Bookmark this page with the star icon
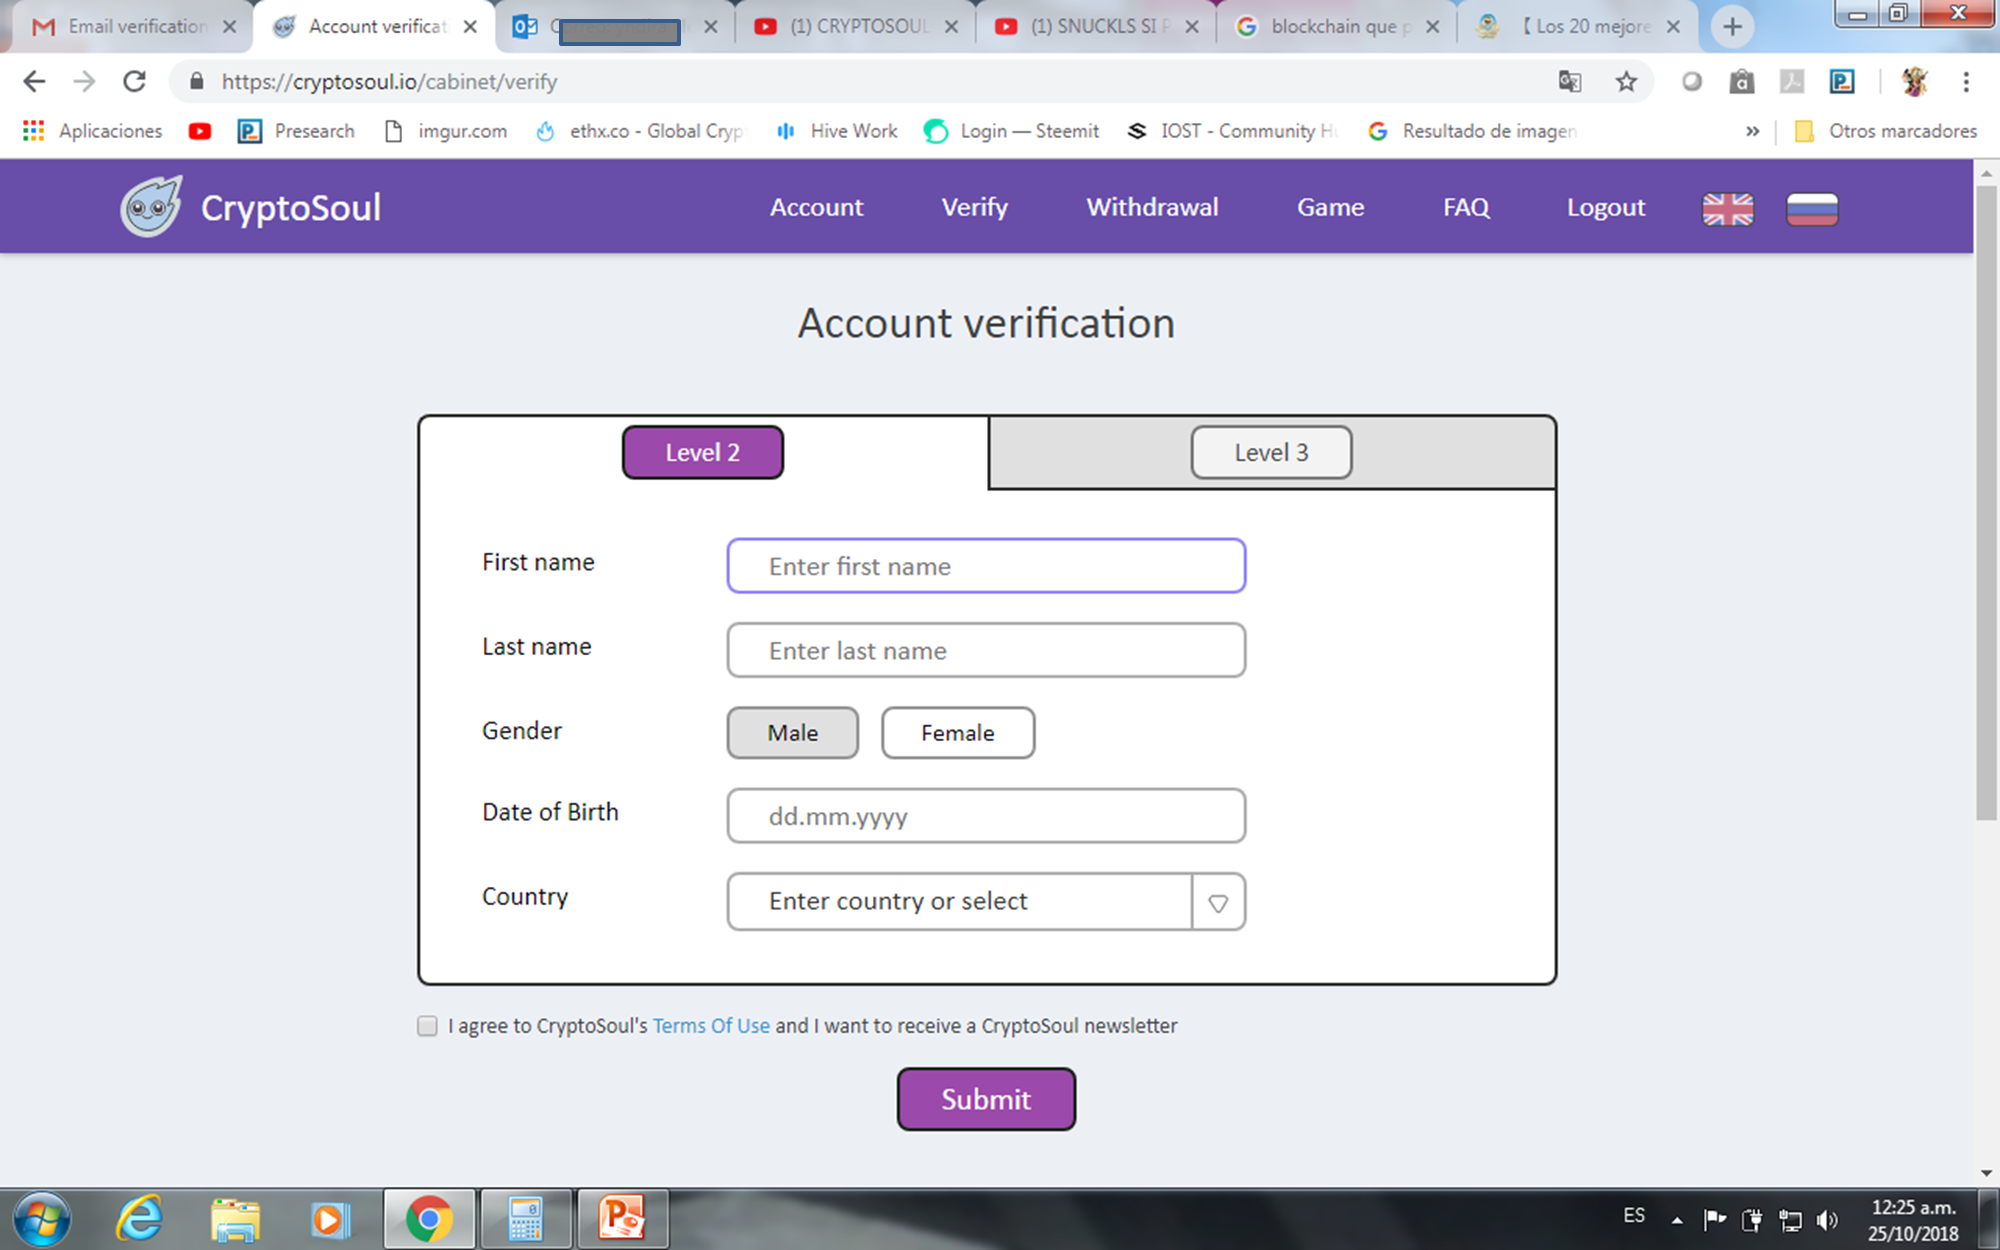 pos(1626,81)
